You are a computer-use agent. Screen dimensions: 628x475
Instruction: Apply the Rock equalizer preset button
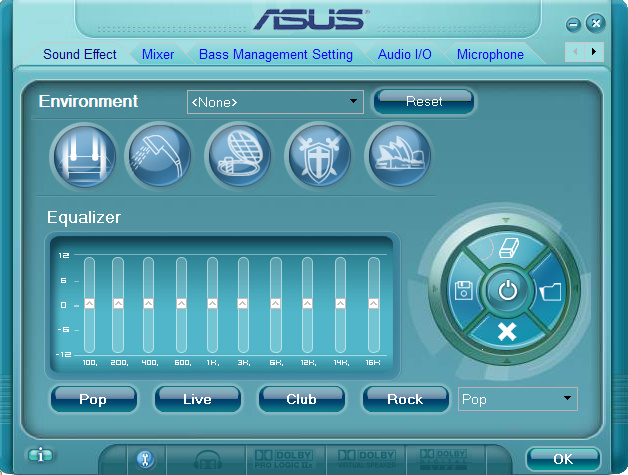pos(405,399)
